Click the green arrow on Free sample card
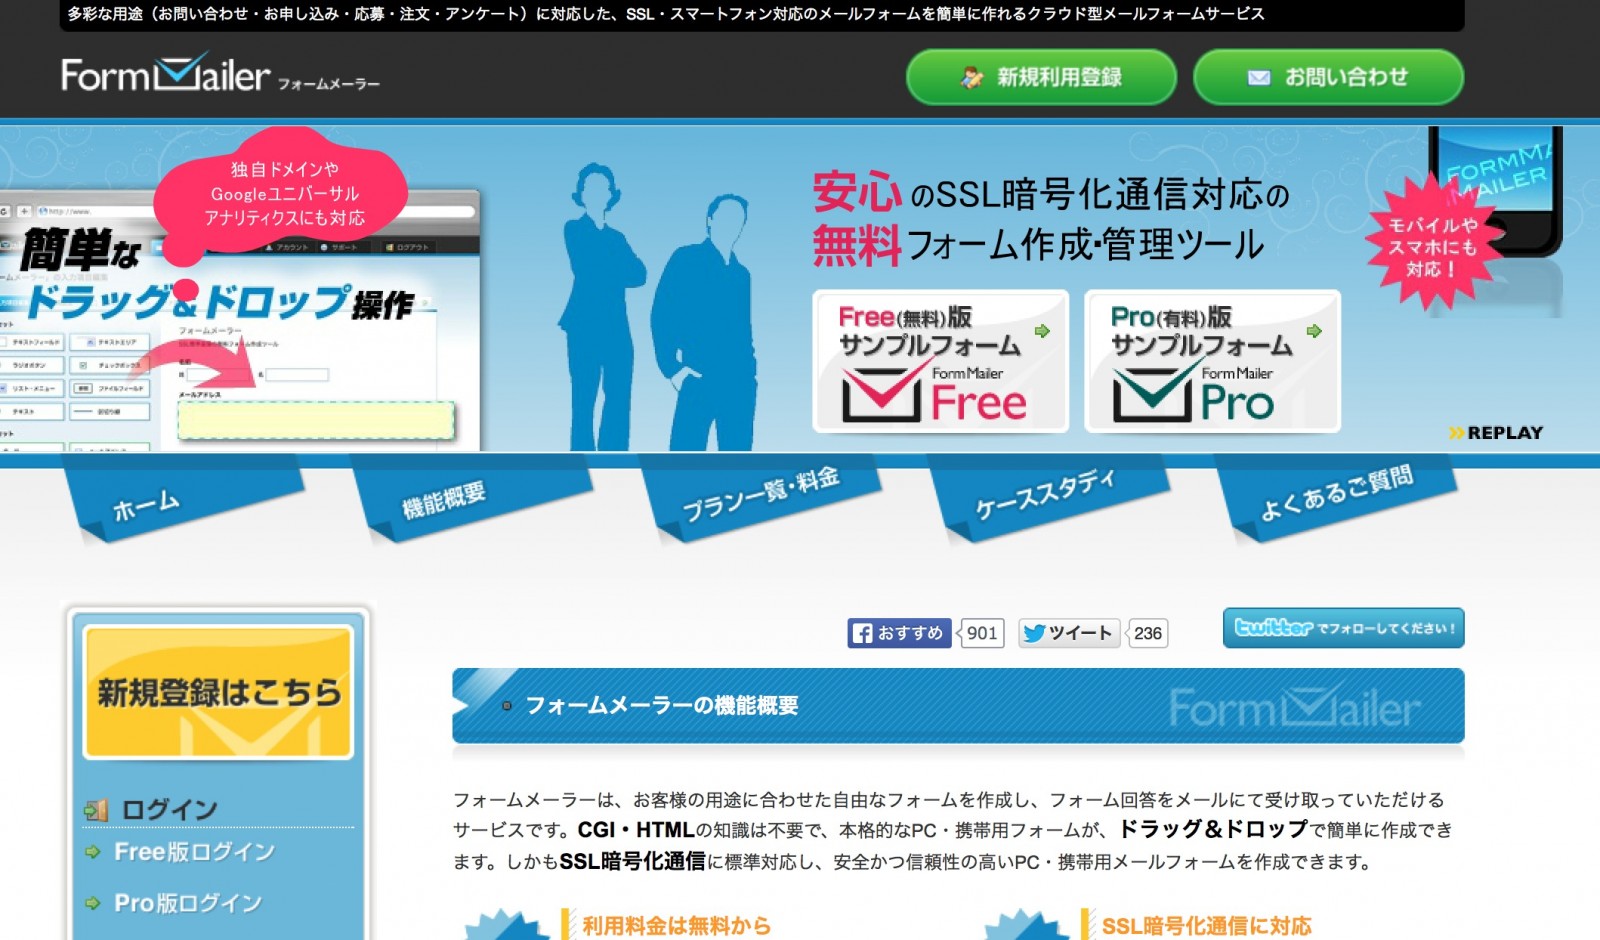The image size is (1600, 940). (1042, 331)
